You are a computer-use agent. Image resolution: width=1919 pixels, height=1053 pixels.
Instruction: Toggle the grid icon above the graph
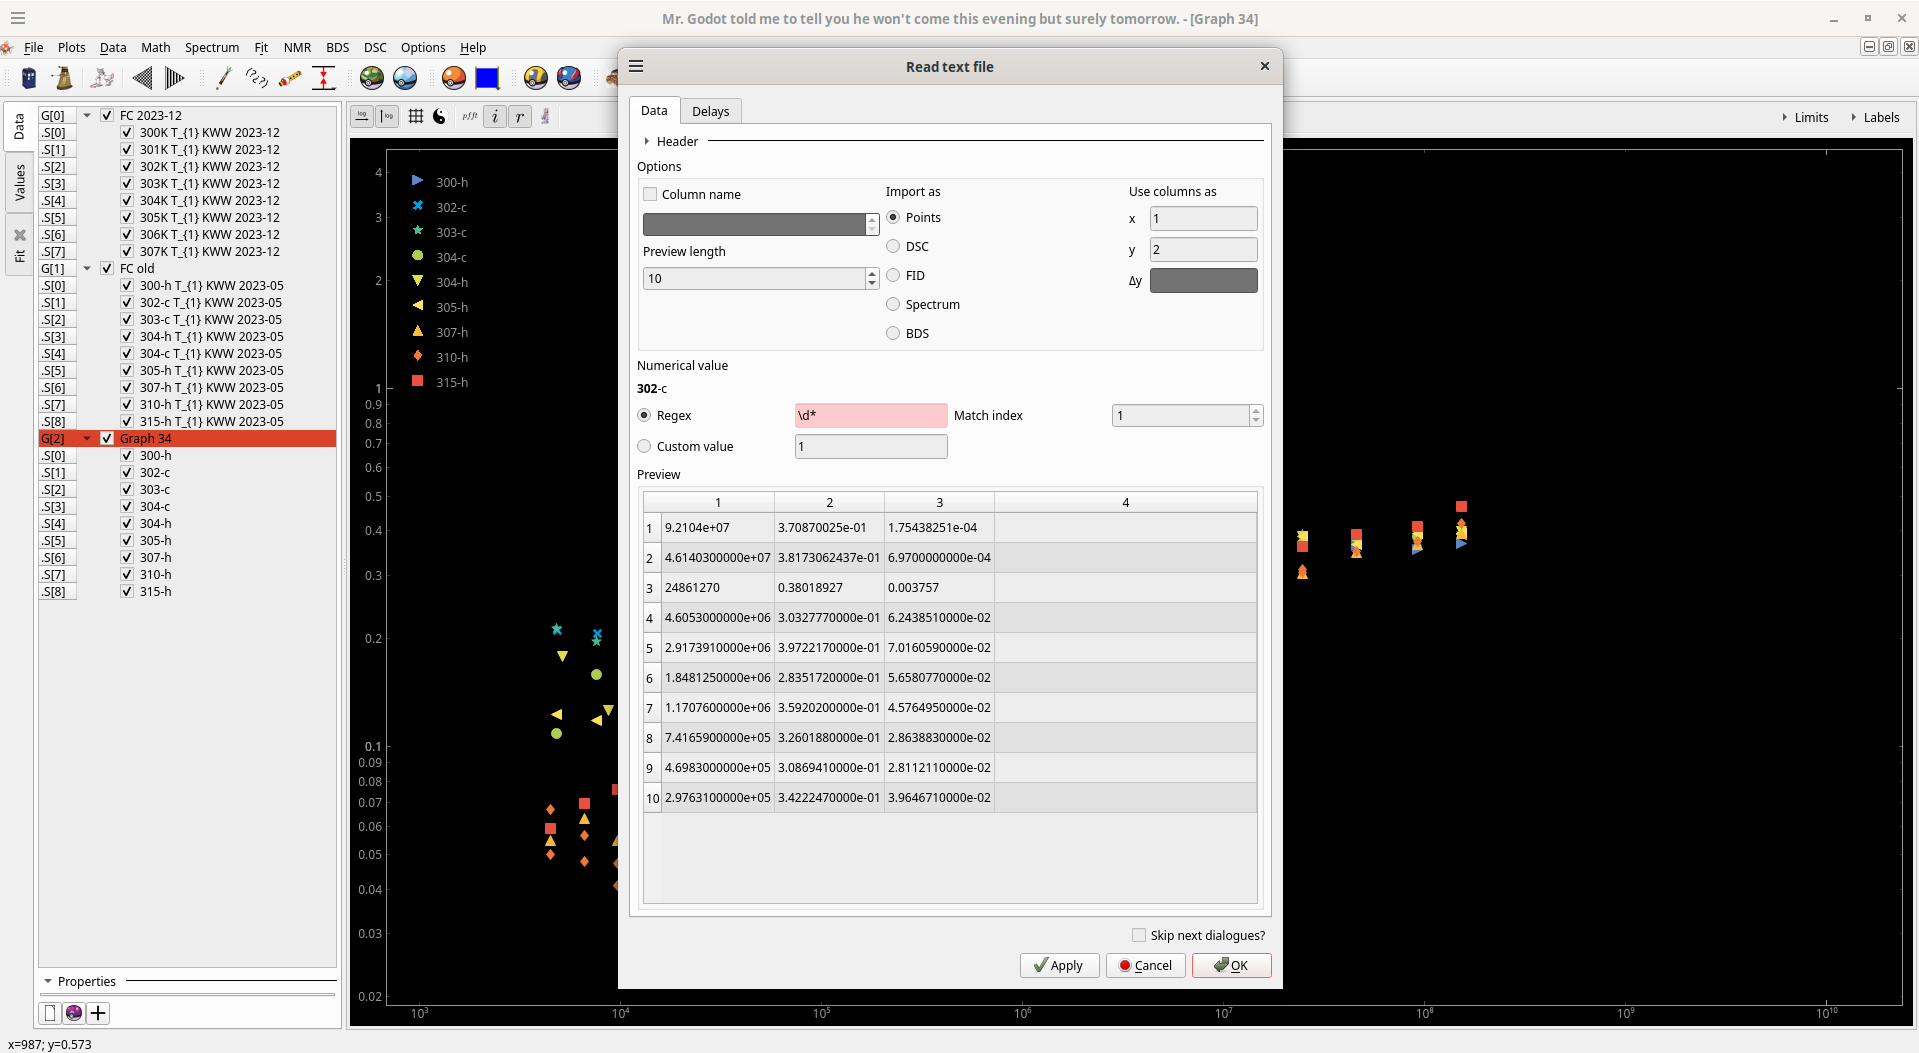[416, 117]
